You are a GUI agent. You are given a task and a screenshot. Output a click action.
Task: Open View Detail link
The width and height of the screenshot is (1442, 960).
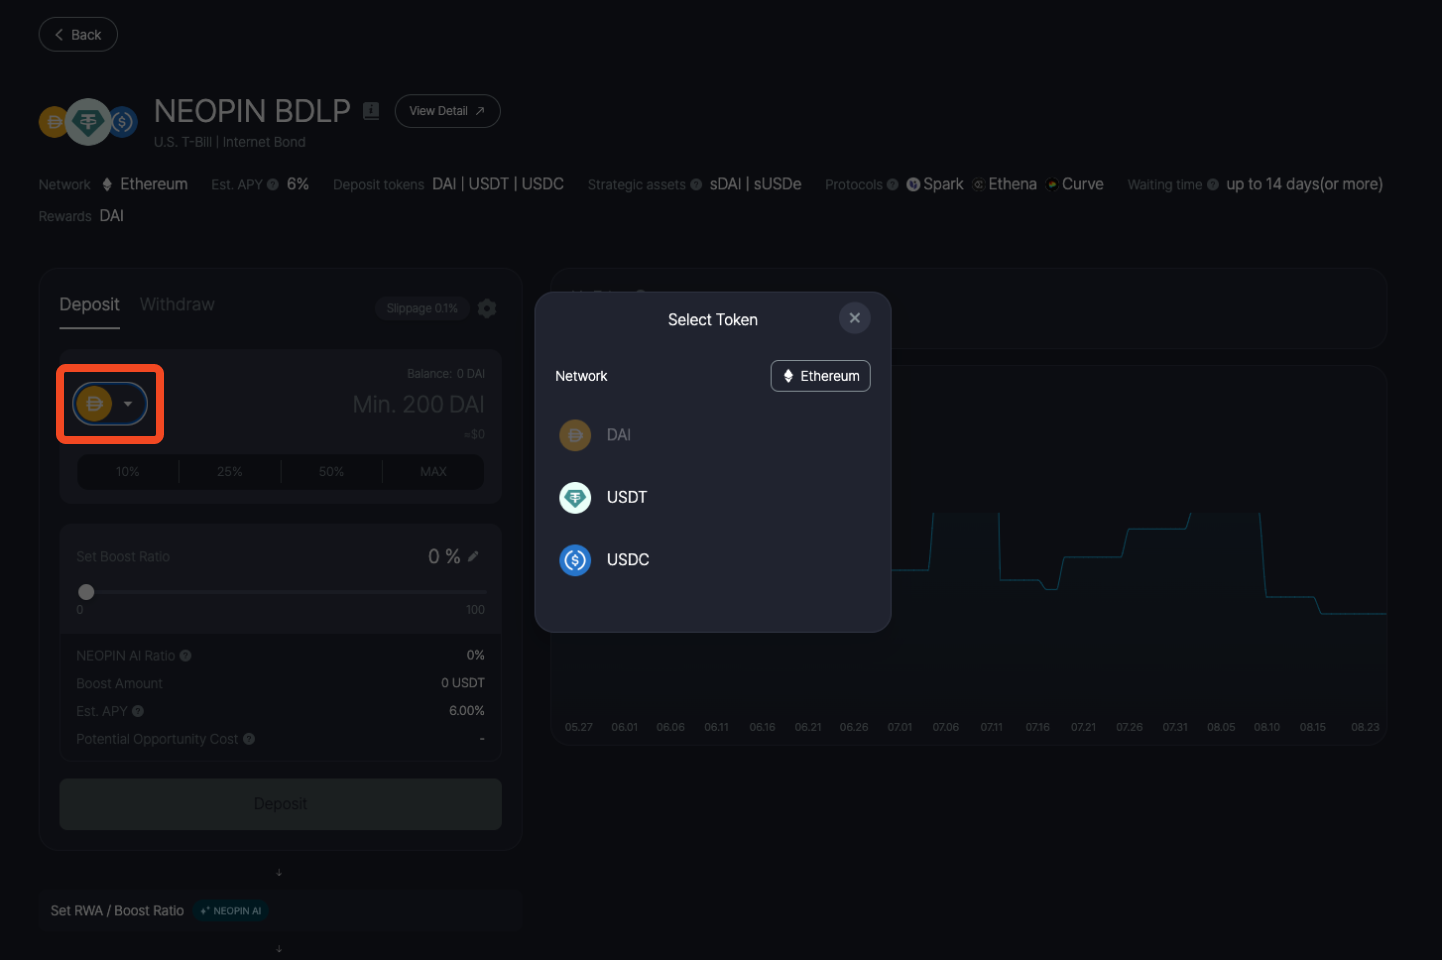447,111
